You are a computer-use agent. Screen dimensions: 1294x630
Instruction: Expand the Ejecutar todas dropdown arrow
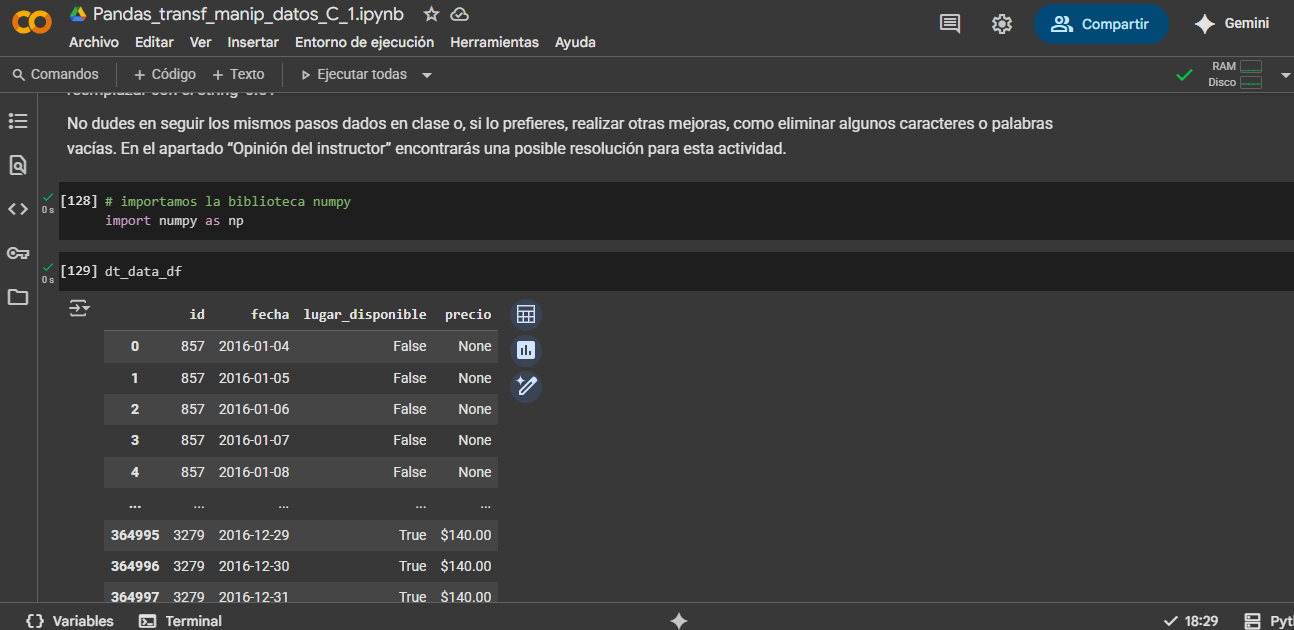pos(427,75)
